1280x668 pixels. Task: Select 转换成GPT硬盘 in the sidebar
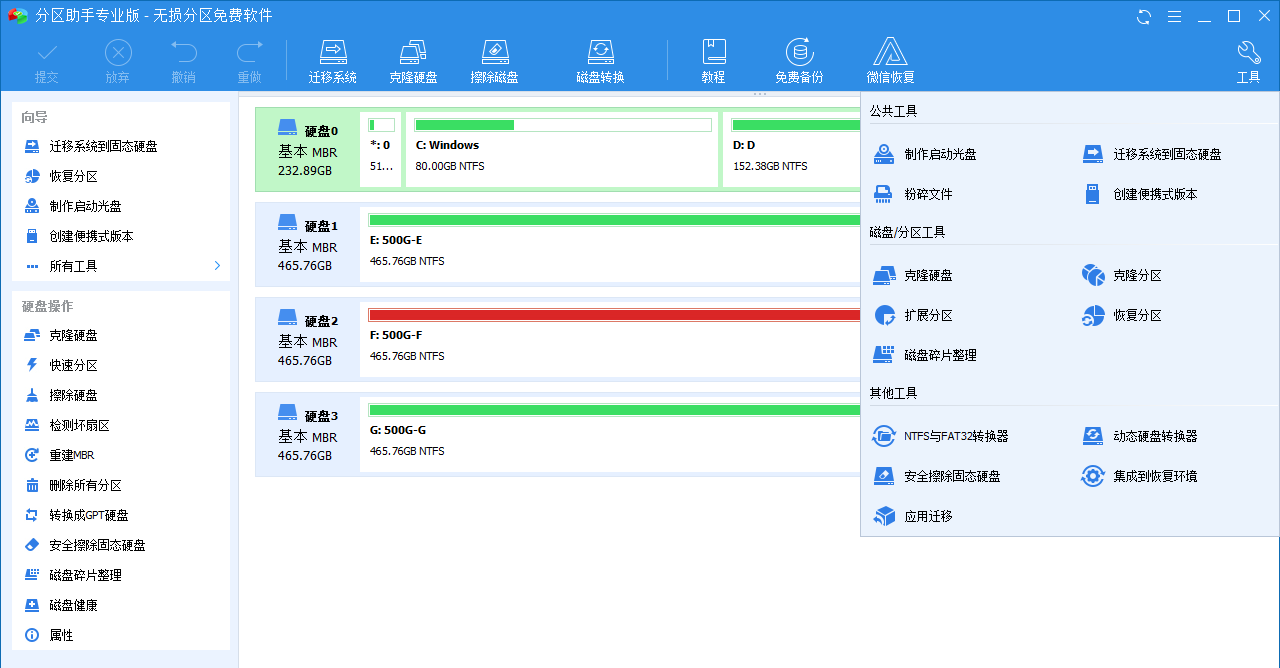click(88, 515)
